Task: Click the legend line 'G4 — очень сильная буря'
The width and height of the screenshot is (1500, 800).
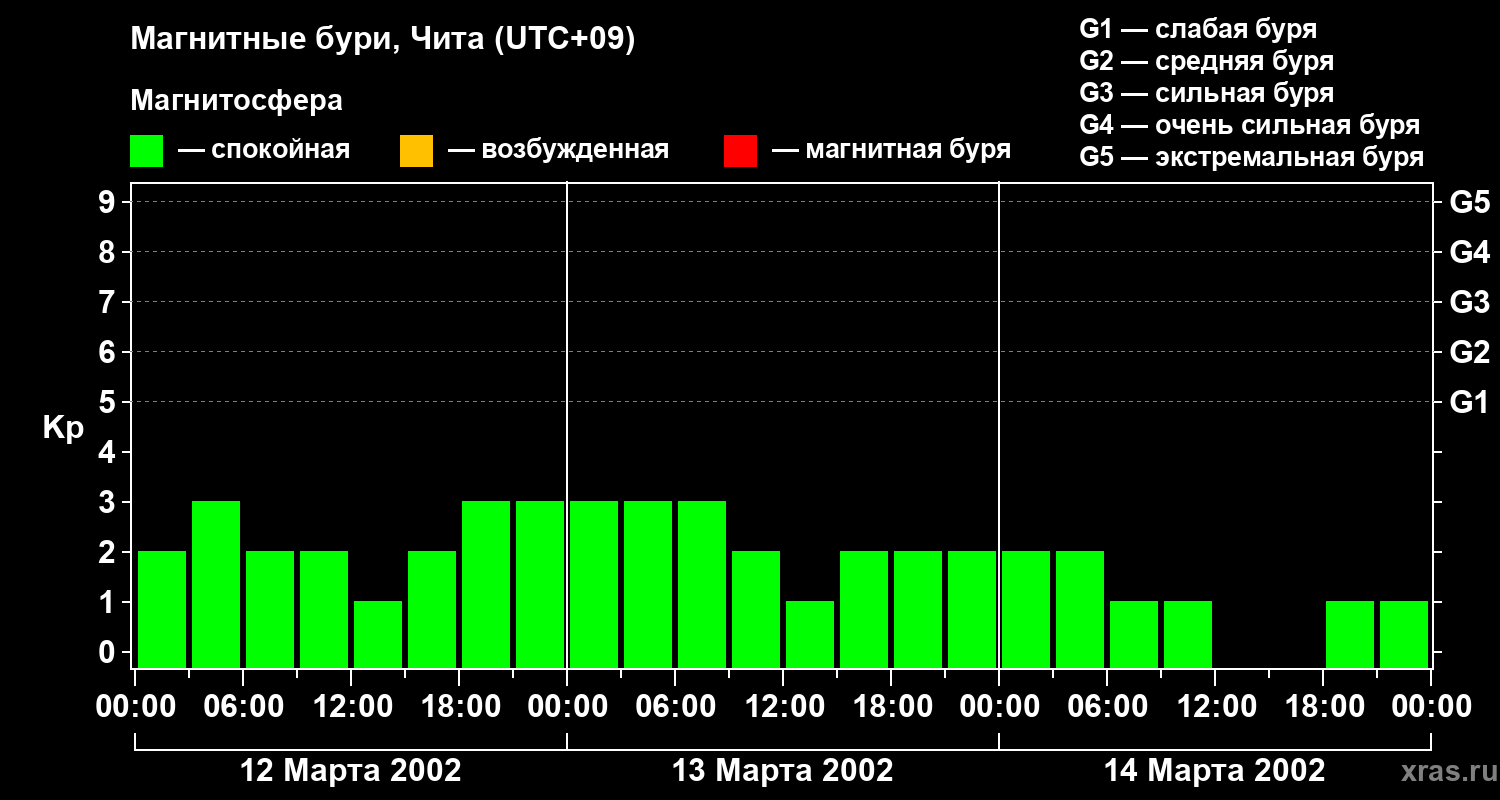Action: (1249, 125)
